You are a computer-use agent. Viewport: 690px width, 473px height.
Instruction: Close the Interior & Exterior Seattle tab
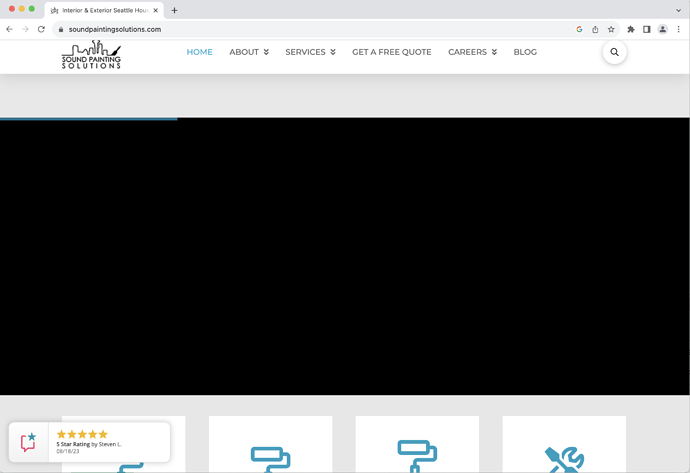click(155, 10)
